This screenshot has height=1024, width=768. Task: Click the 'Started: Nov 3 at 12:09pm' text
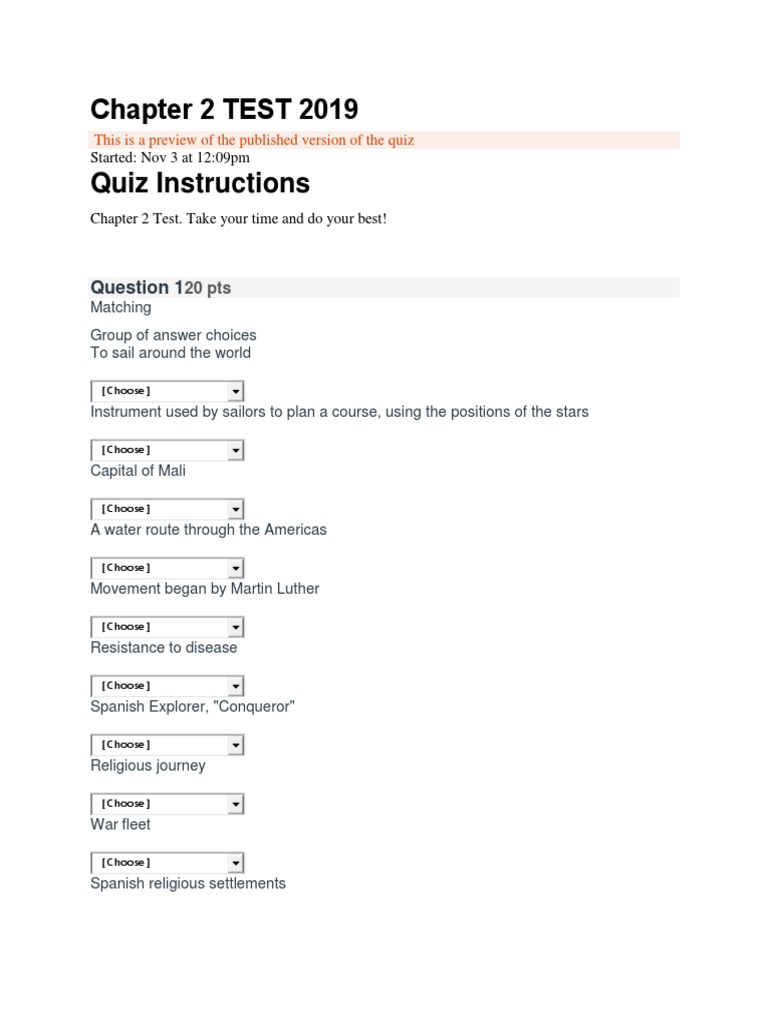170,157
